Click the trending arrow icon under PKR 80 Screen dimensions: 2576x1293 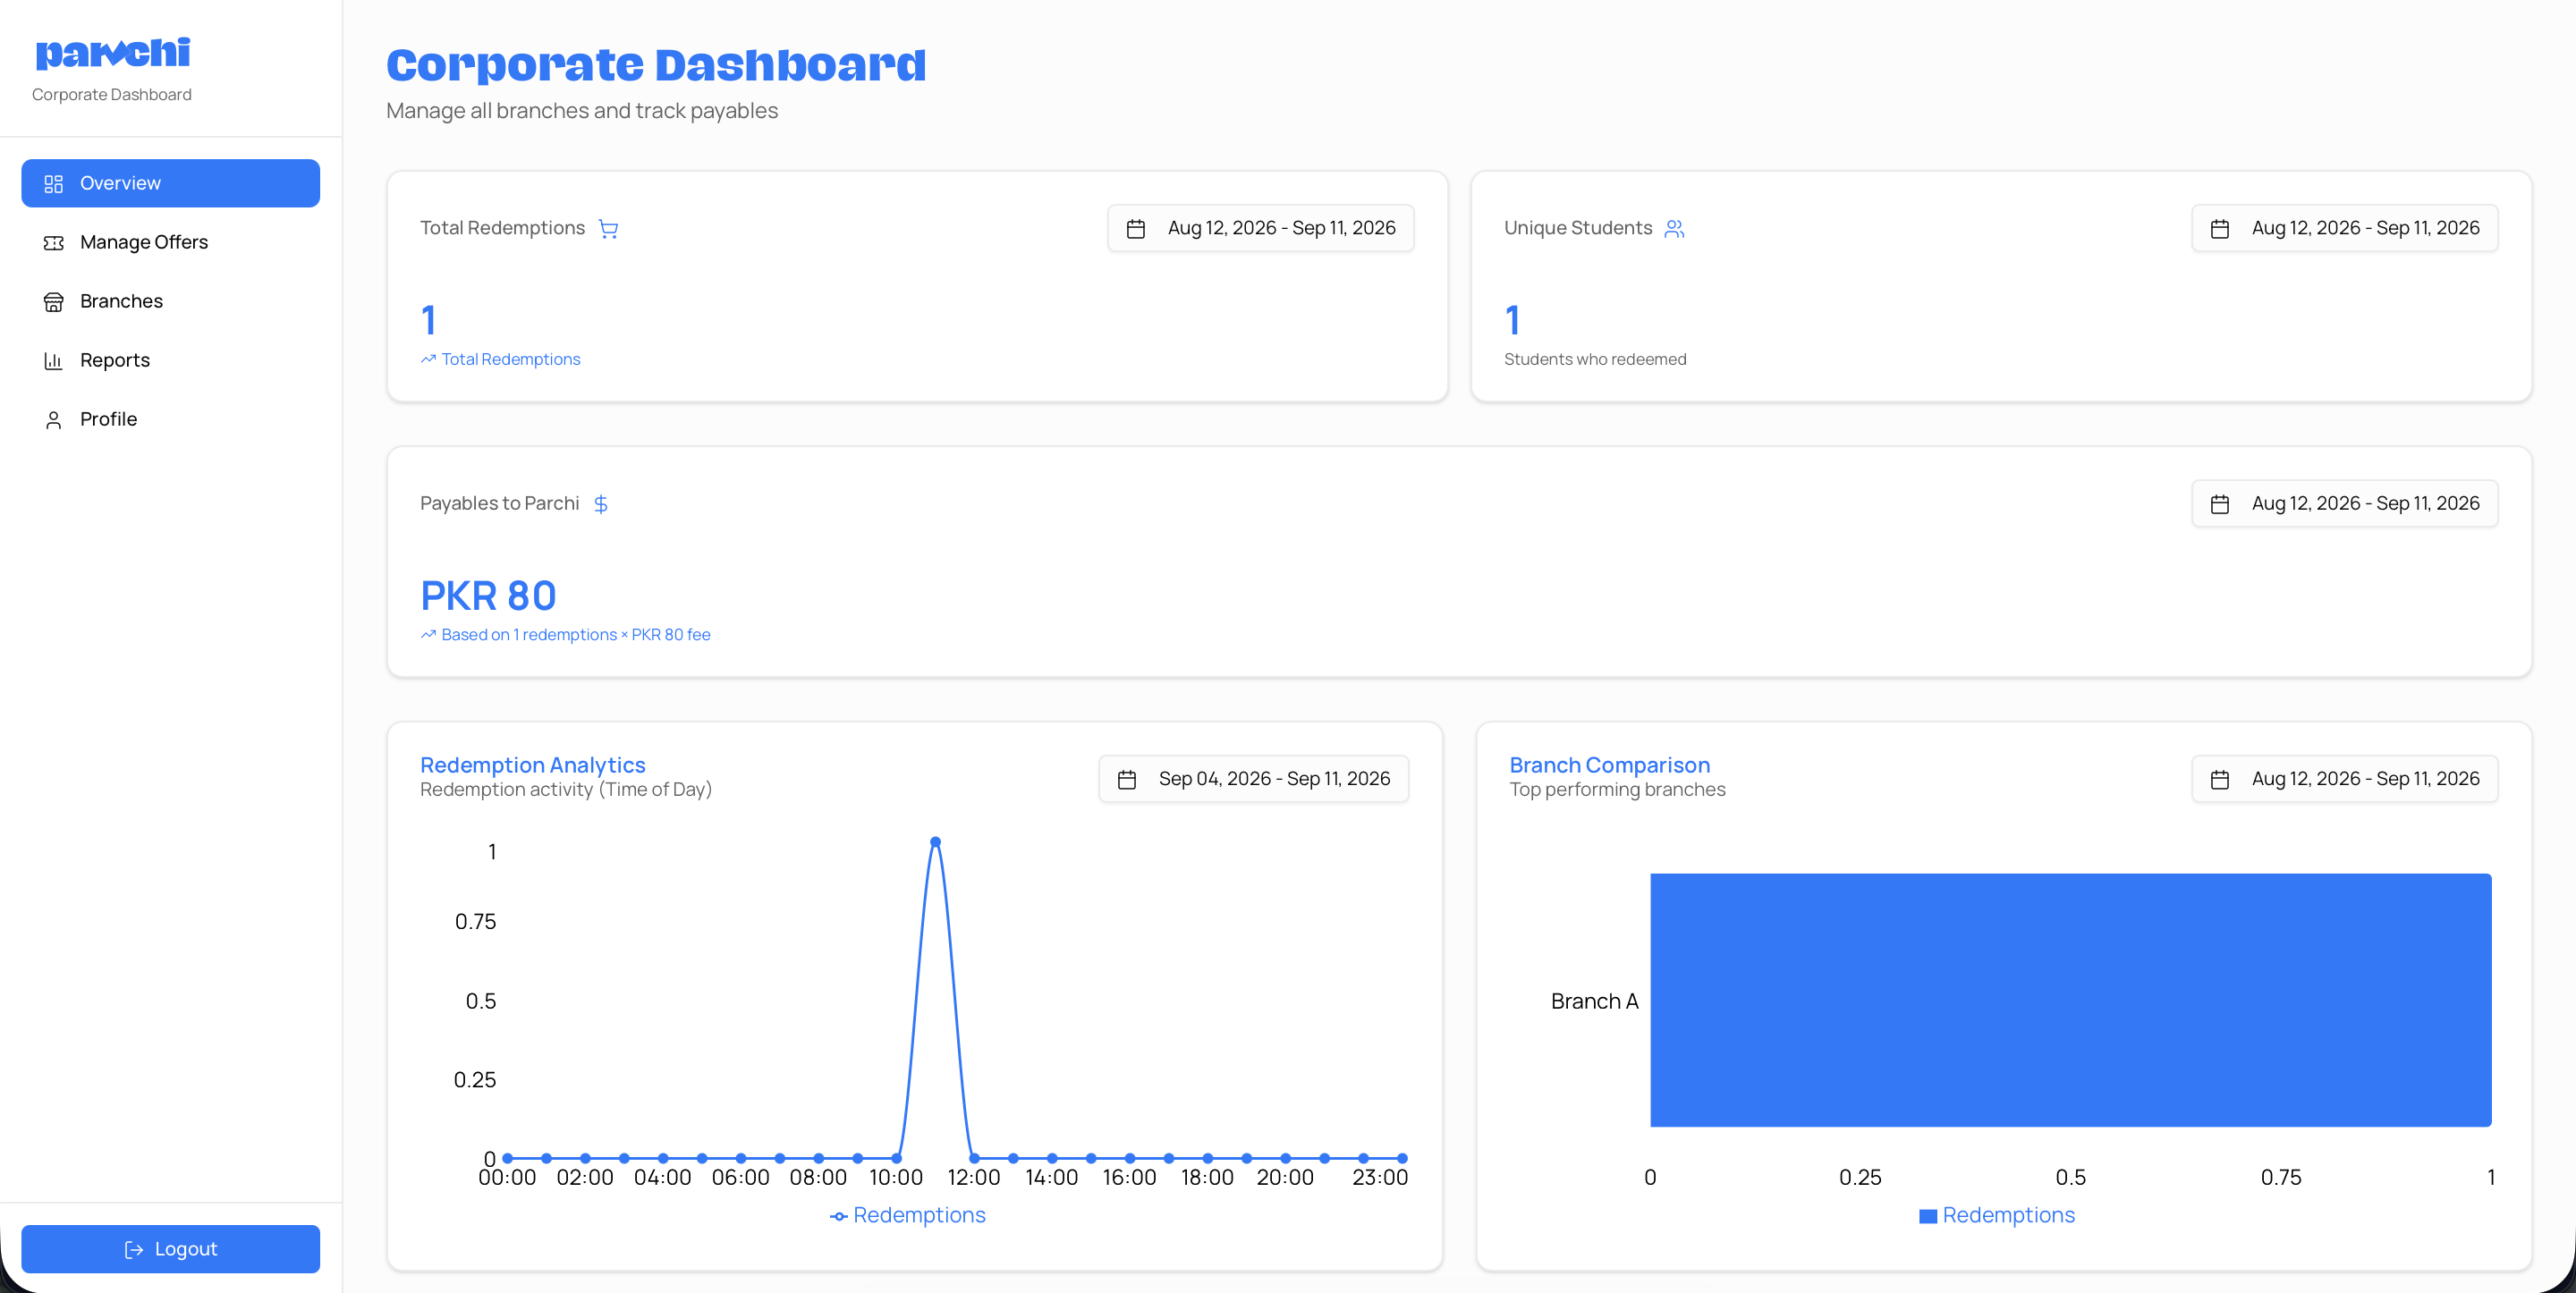pyautogui.click(x=428, y=635)
